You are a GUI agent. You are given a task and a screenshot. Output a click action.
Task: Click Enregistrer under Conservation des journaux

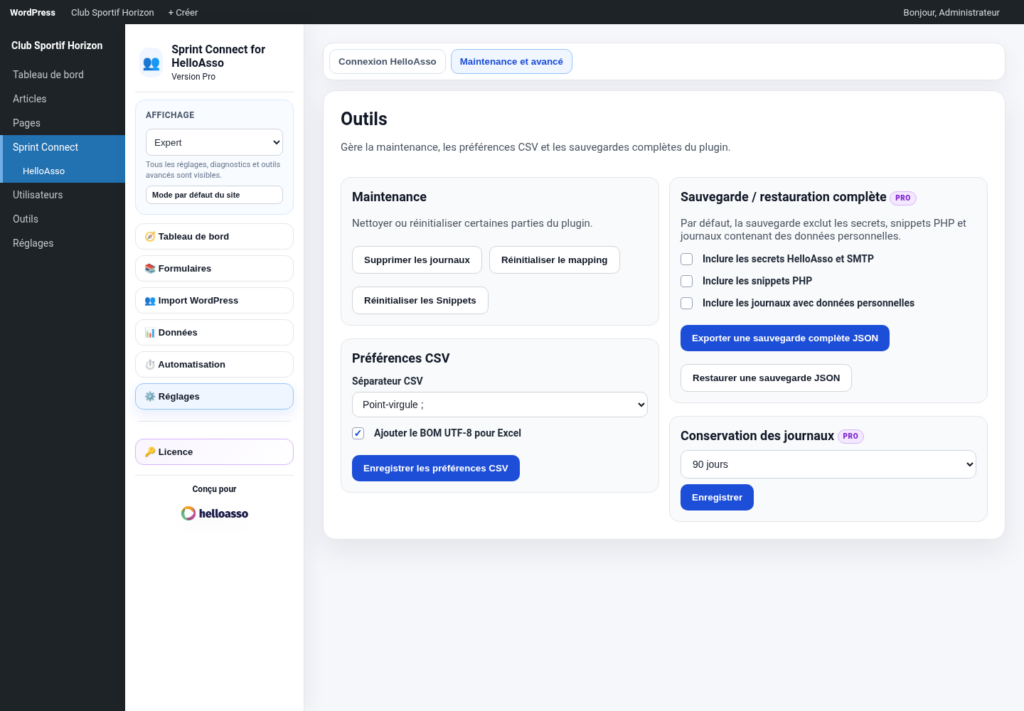coord(717,498)
